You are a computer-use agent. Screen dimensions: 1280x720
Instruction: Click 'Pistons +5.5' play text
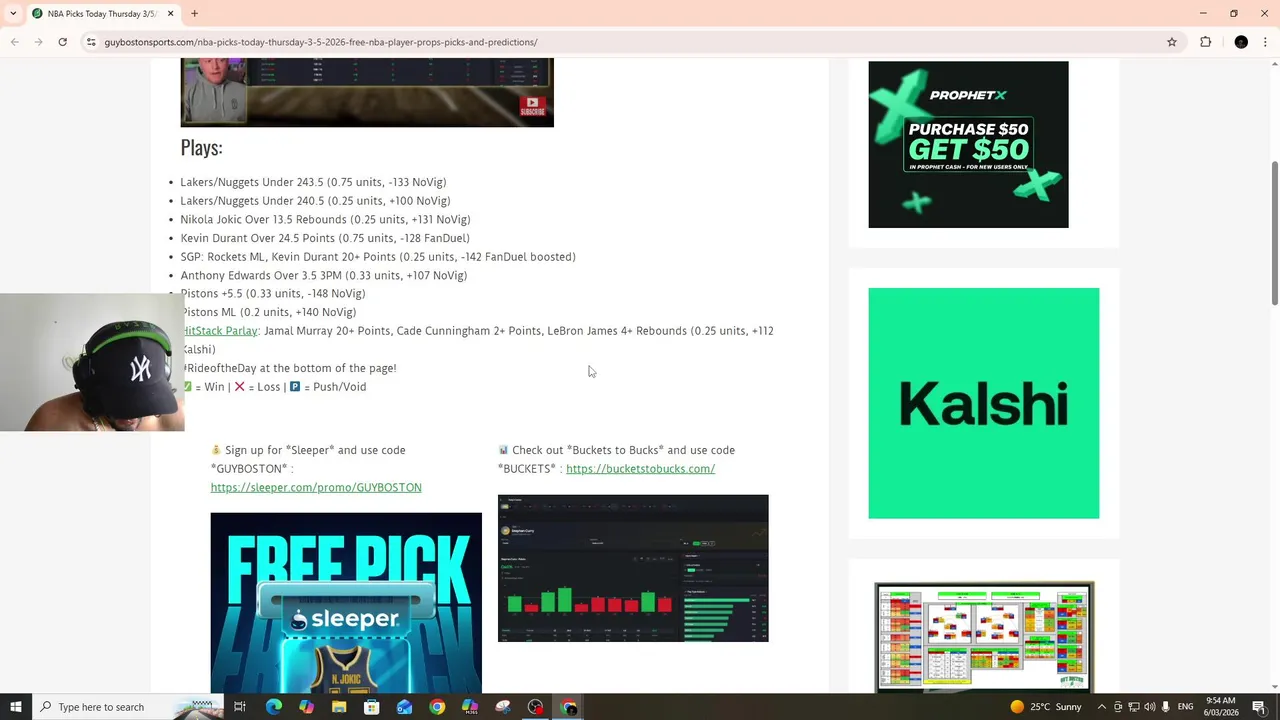tap(273, 294)
